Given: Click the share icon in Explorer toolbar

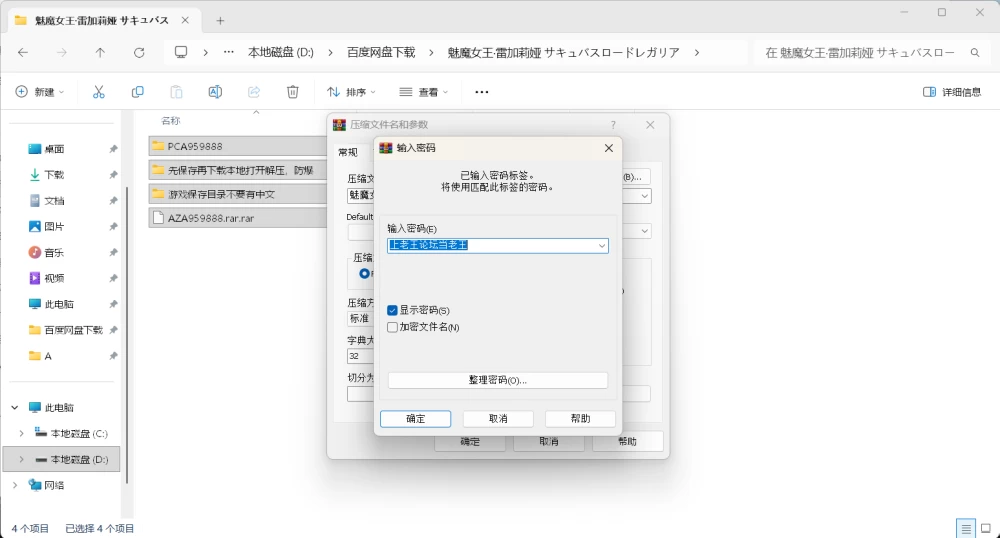Looking at the screenshot, I should click(x=254, y=92).
